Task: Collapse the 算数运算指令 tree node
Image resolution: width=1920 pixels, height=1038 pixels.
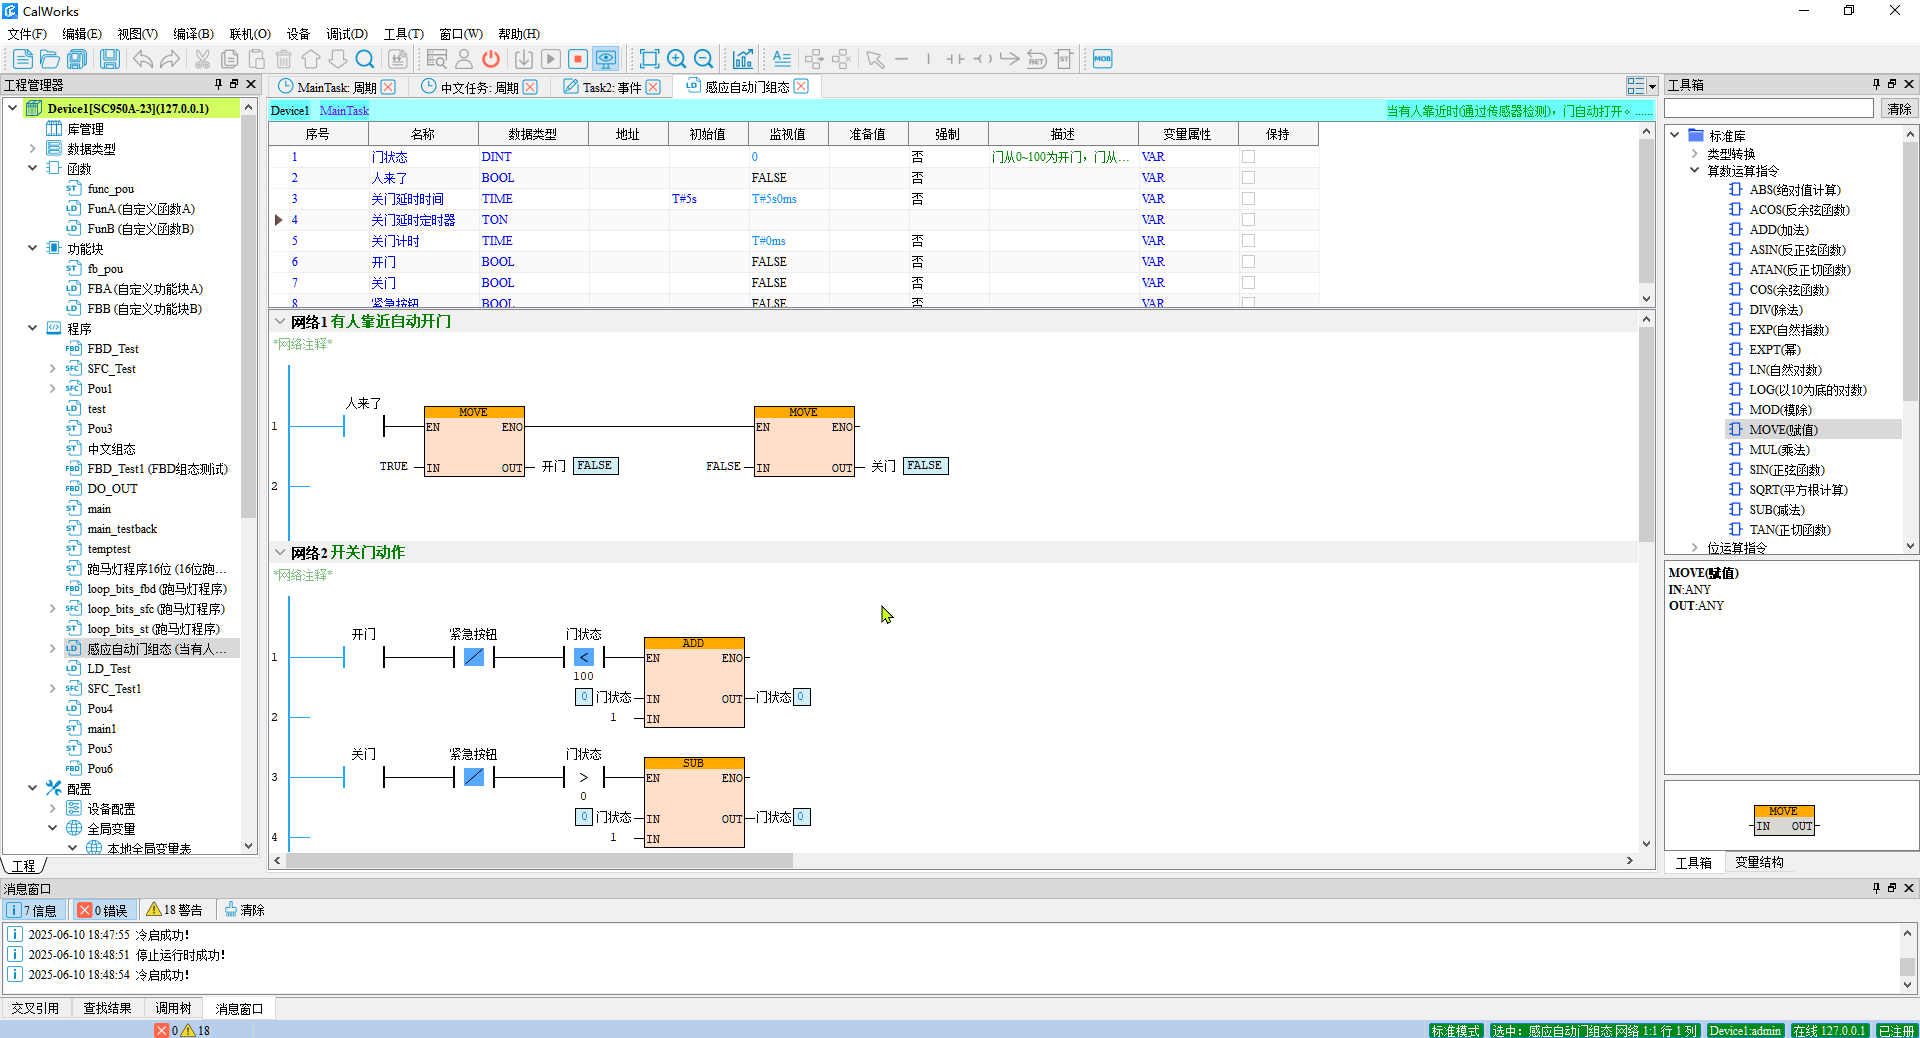Action: pyautogui.click(x=1695, y=171)
